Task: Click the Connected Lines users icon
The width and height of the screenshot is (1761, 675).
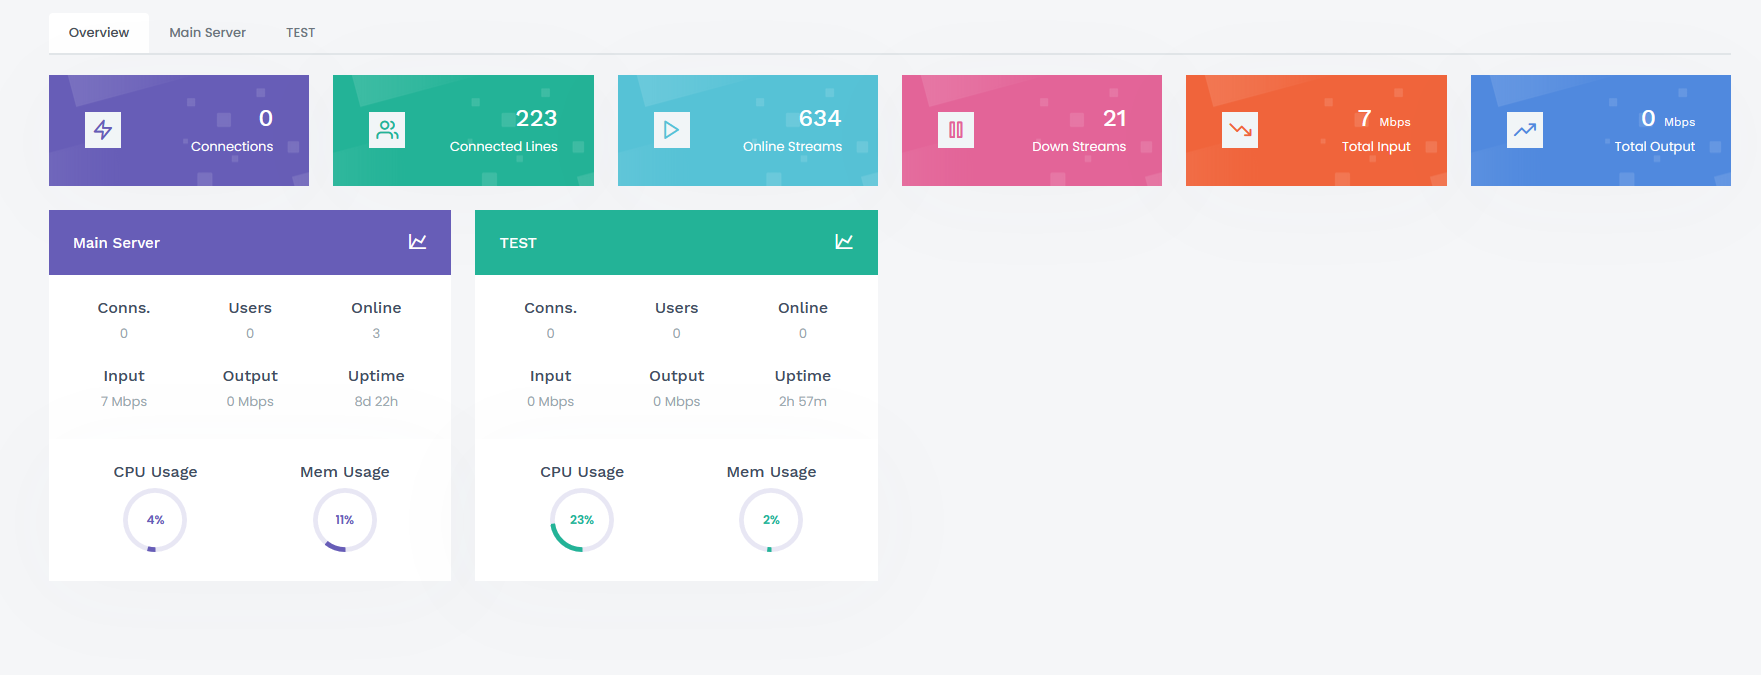Action: pos(387,130)
